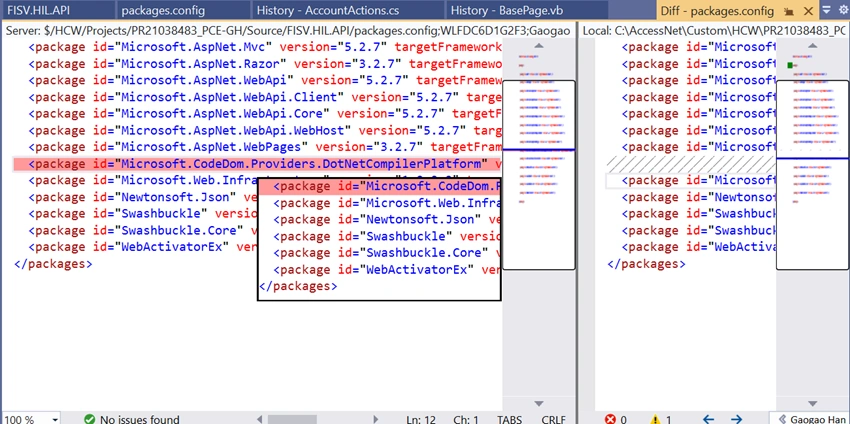Click the local pane minimap viewport
The width and height of the screenshot is (850, 424).
tap(812, 175)
